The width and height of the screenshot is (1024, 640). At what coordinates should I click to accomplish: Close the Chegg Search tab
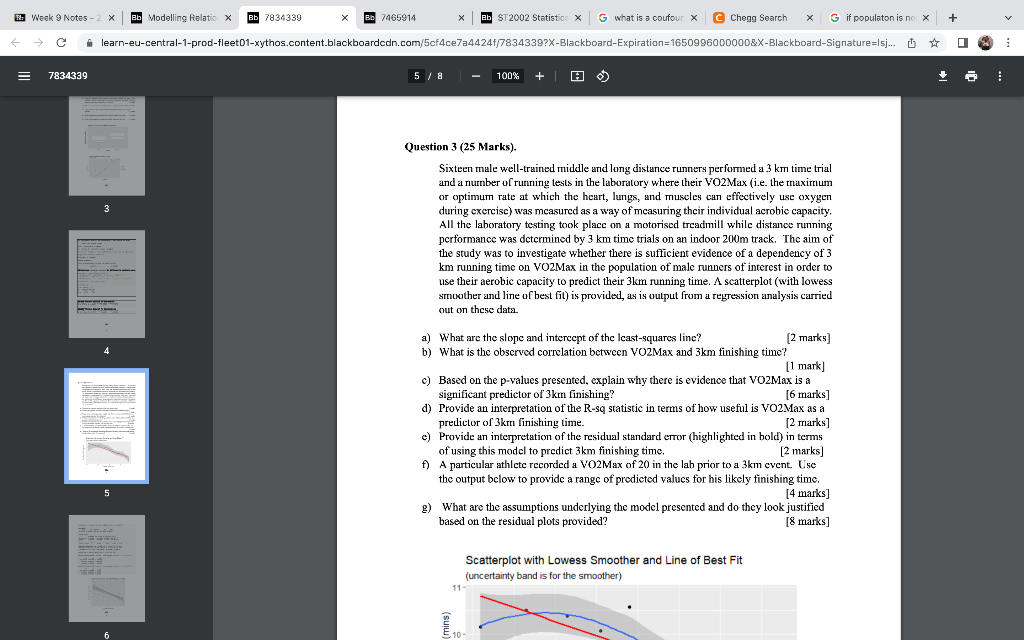coord(810,18)
